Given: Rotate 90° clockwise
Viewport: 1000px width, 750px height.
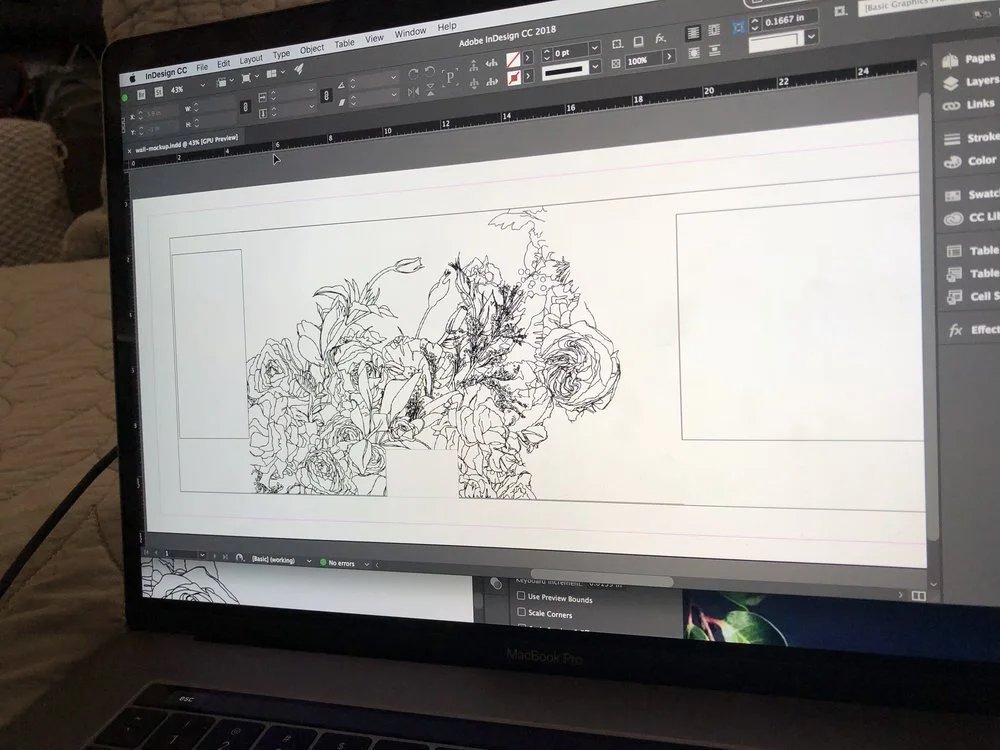Looking at the screenshot, I should [413, 75].
